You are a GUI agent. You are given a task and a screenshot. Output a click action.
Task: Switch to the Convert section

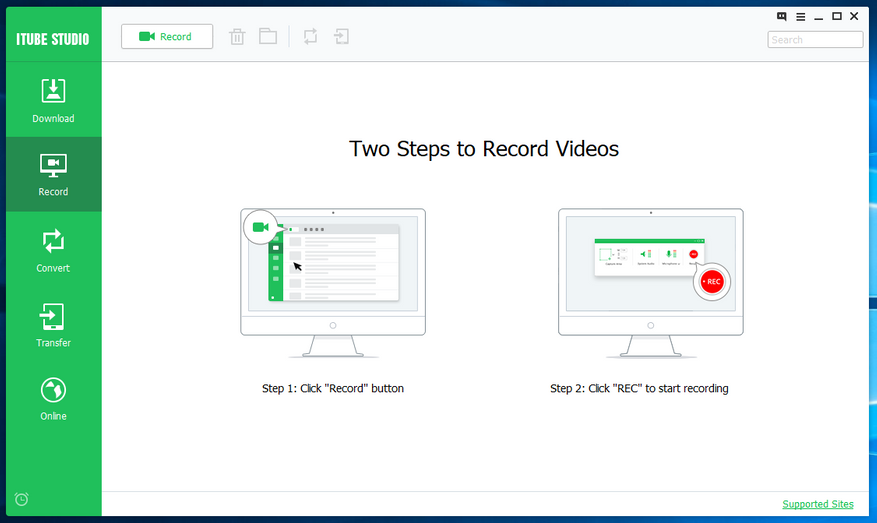(53, 251)
